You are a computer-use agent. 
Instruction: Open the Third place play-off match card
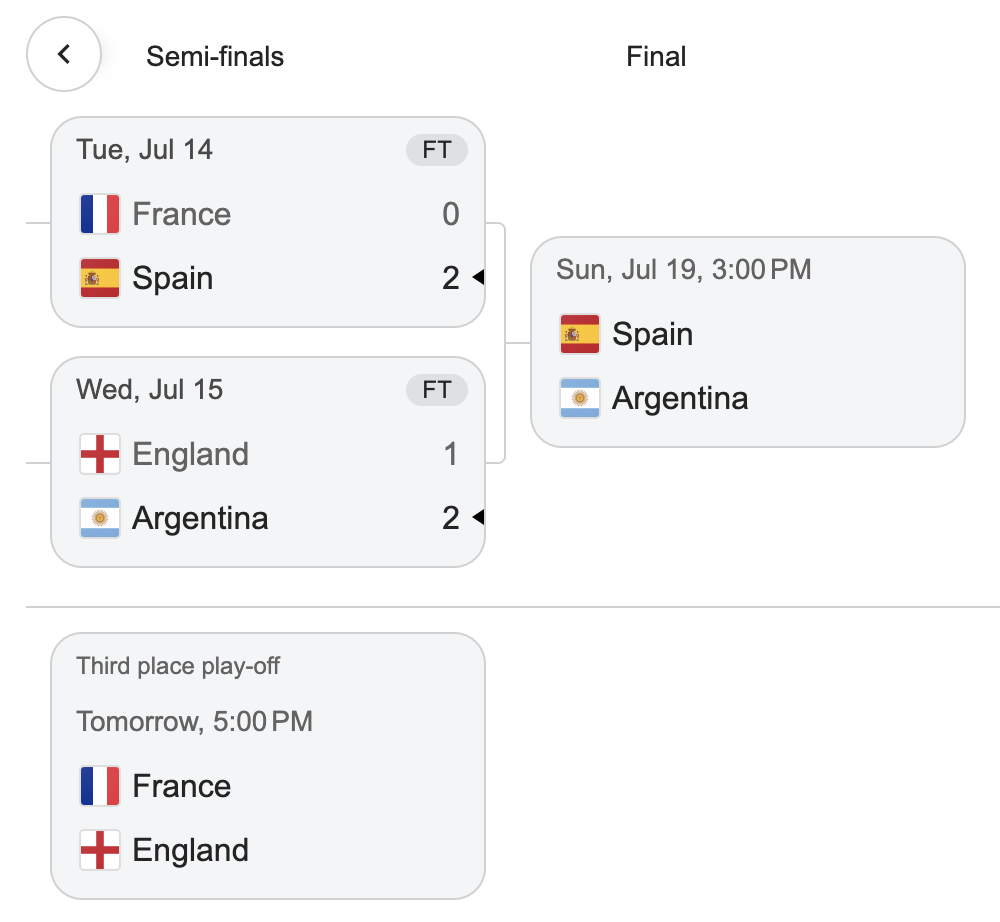point(268,766)
